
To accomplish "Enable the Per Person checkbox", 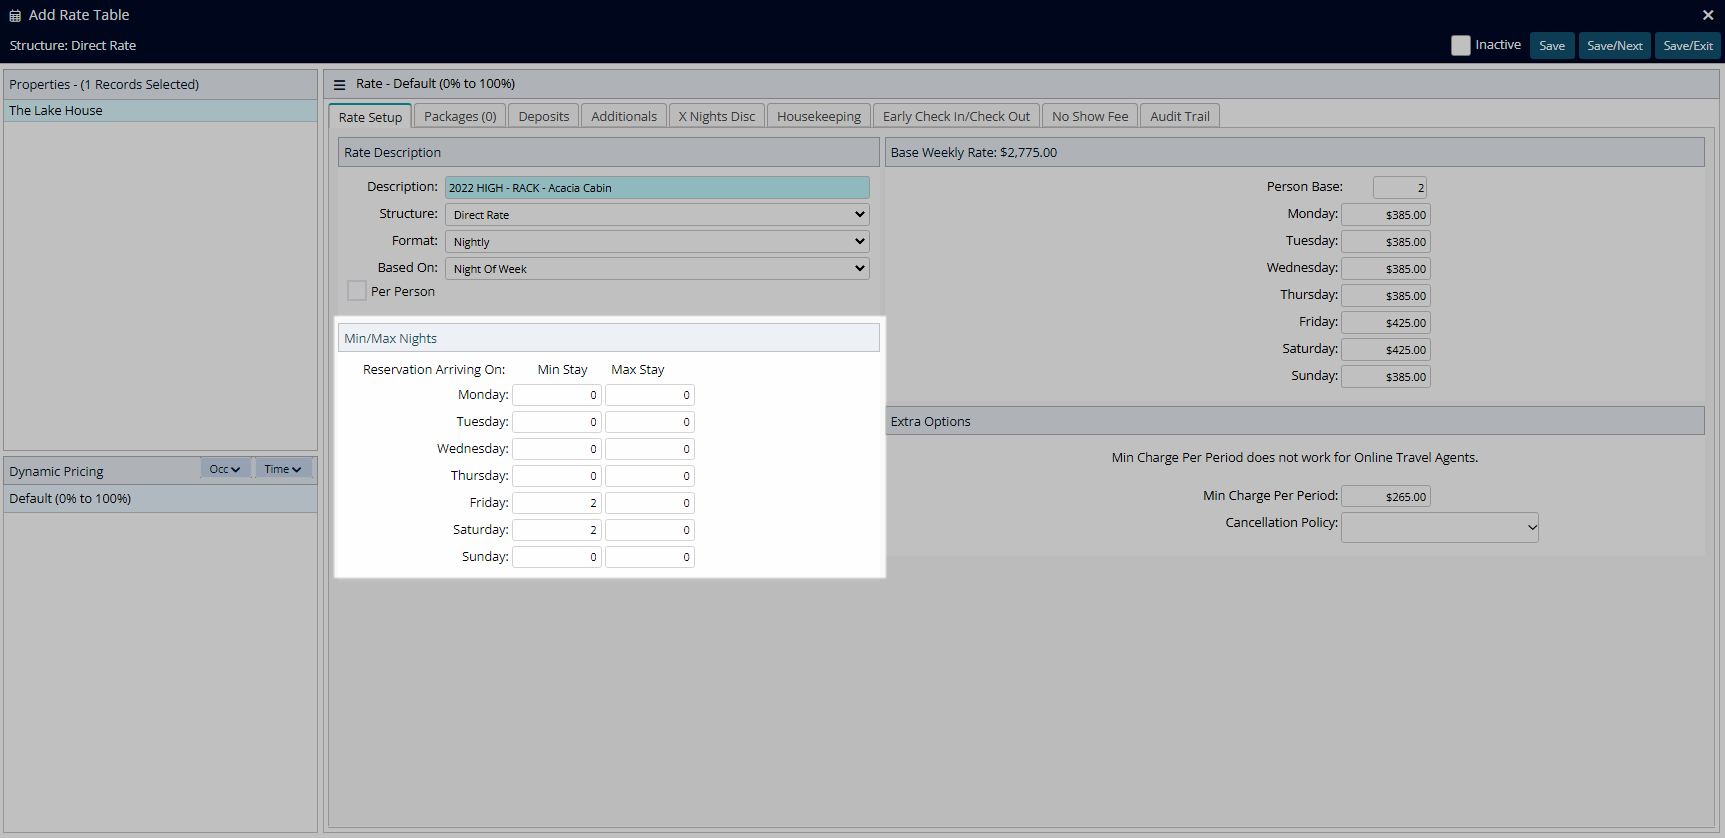I will 357,291.
